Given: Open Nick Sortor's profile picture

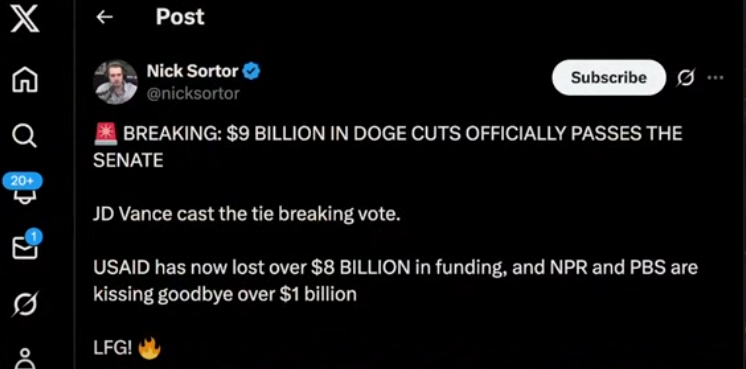Looking at the screenshot, I should (x=116, y=82).
